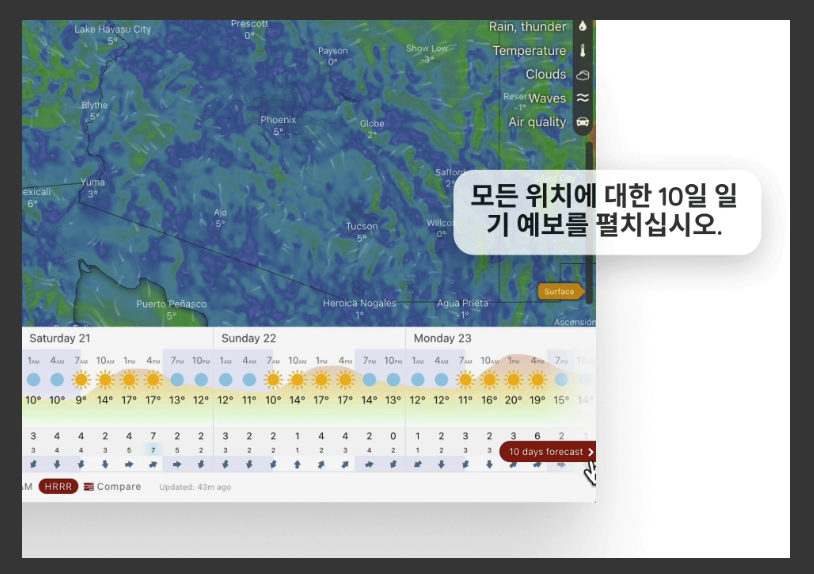Click the Tucson city label on map
Screen dimensions: 814x574
362,226
